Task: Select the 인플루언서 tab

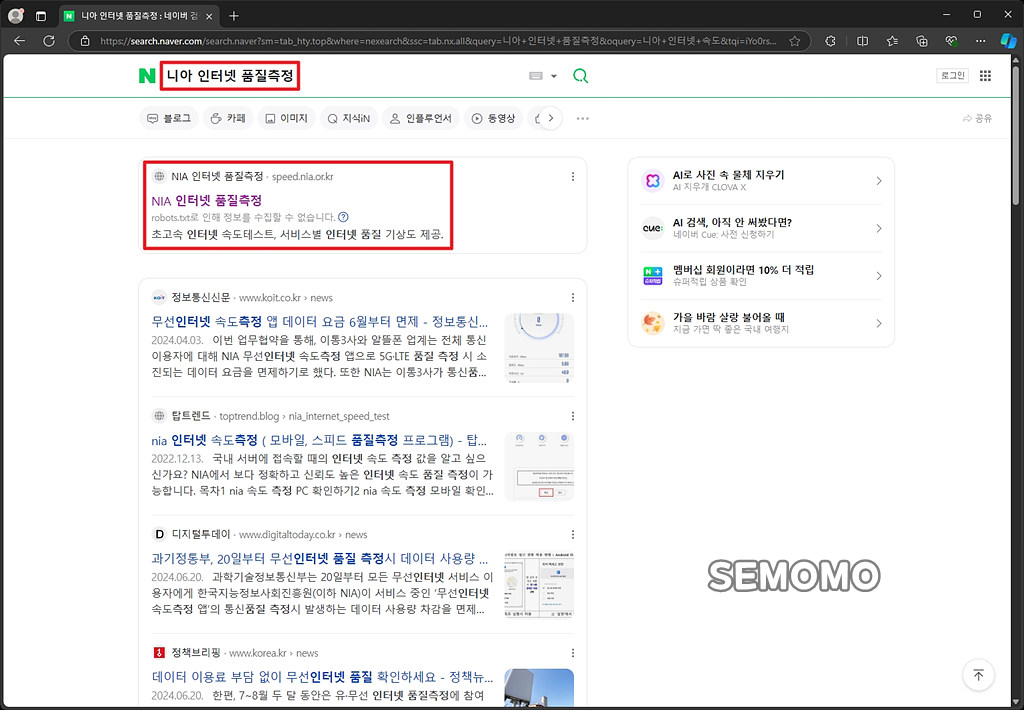Action: tap(421, 118)
